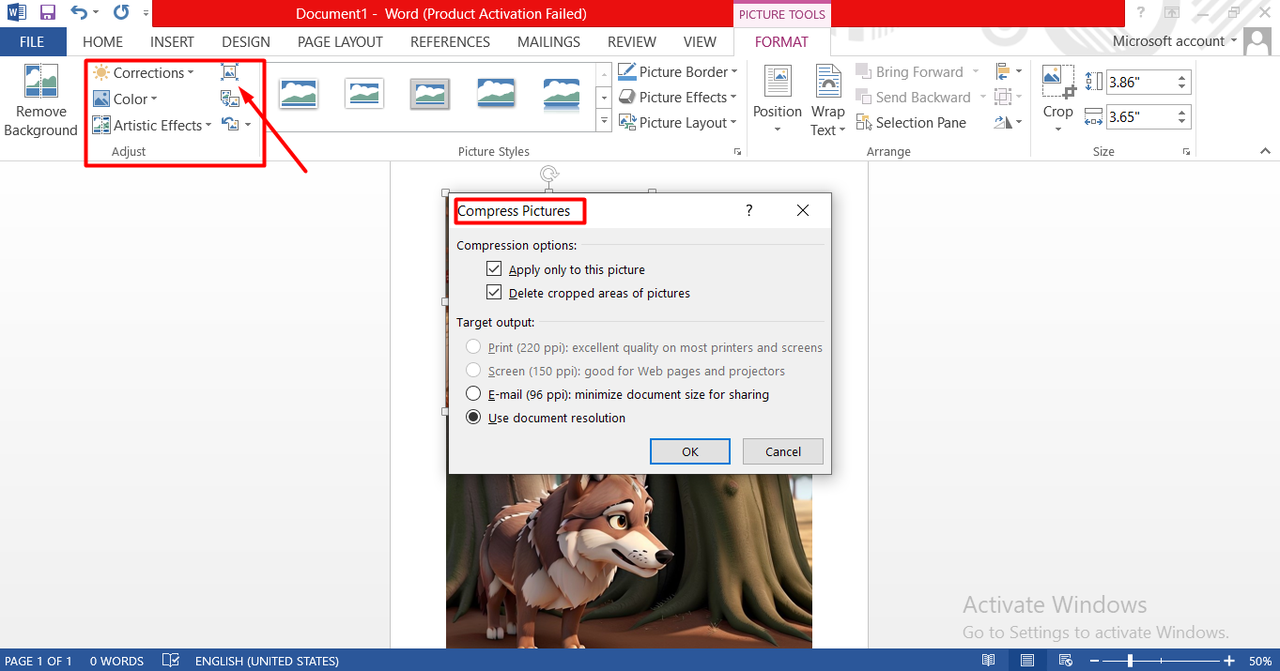The image size is (1280, 671).
Task: Click the Position icon in Arrange group
Action: click(x=777, y=80)
